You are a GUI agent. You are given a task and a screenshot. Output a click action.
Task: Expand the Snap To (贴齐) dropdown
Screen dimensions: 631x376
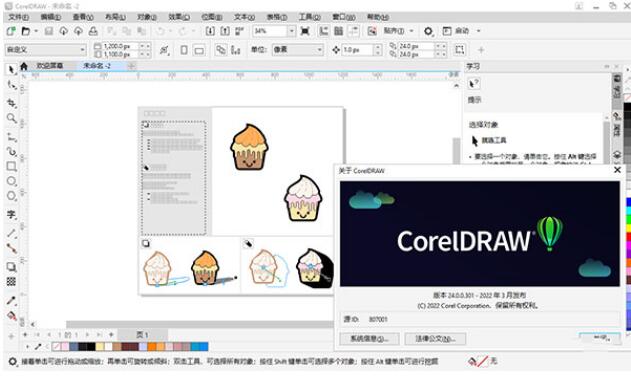pos(411,31)
